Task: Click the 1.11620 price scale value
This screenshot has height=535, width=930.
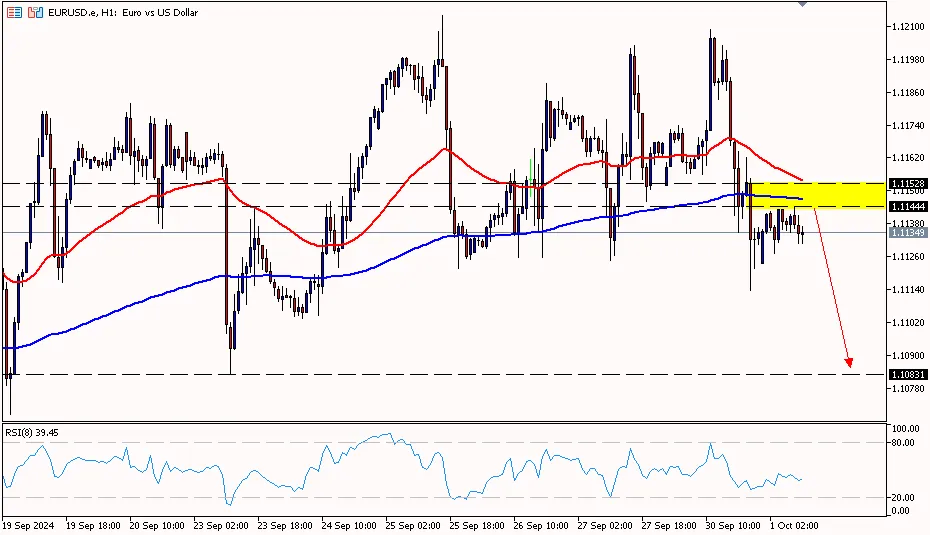Action: point(908,158)
